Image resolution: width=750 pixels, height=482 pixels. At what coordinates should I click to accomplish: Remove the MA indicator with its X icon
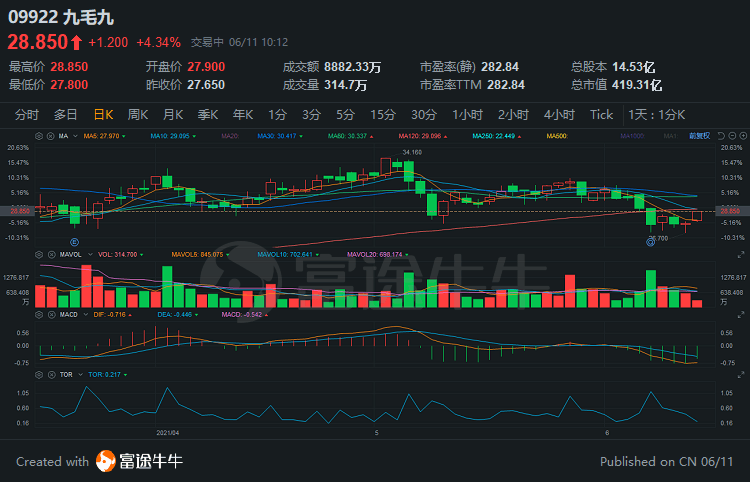coord(50,136)
